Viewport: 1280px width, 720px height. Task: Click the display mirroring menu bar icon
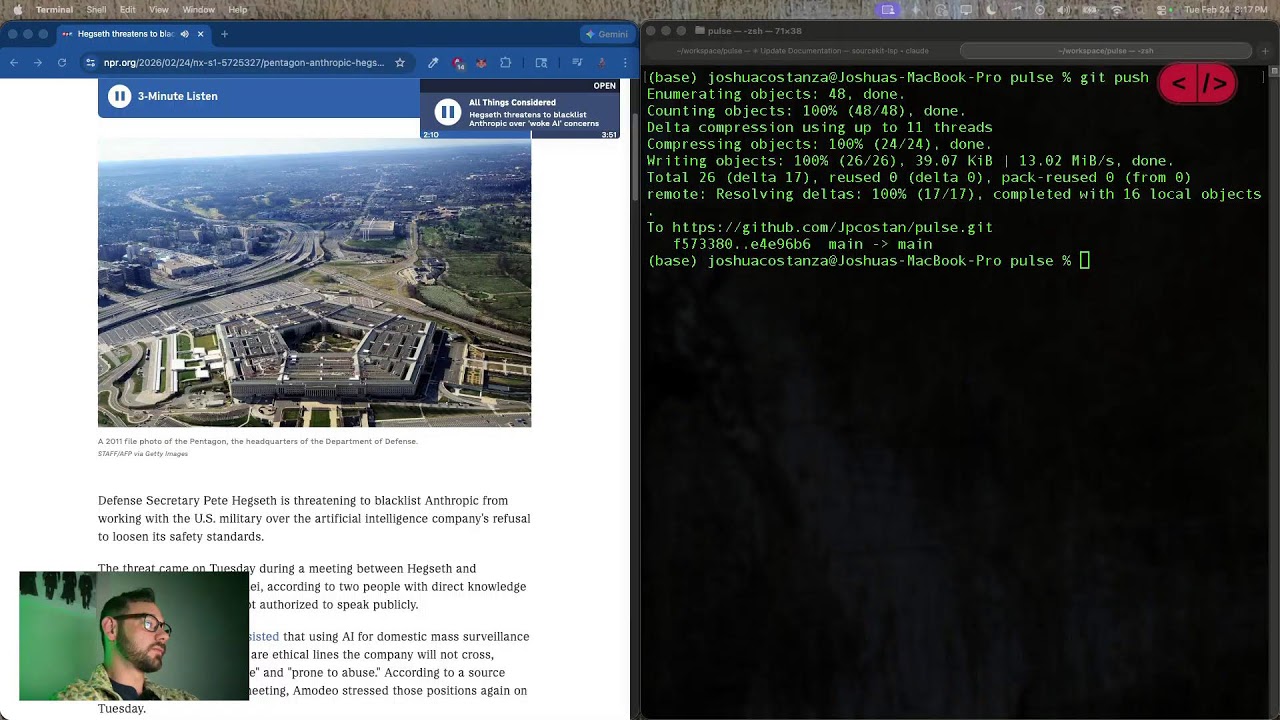tap(966, 10)
